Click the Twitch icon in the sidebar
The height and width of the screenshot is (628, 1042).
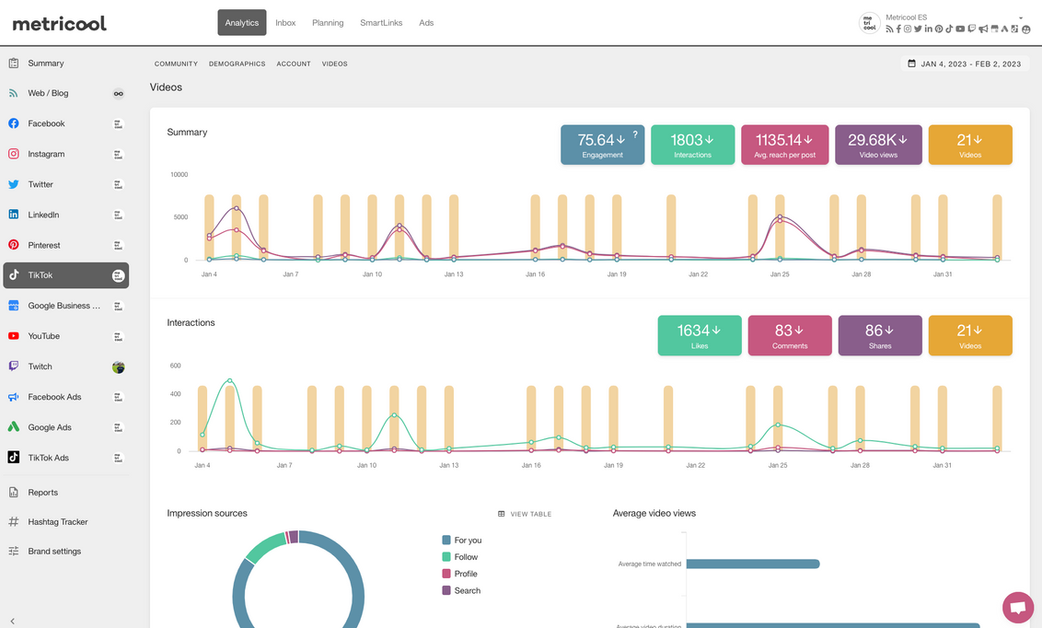[13, 366]
